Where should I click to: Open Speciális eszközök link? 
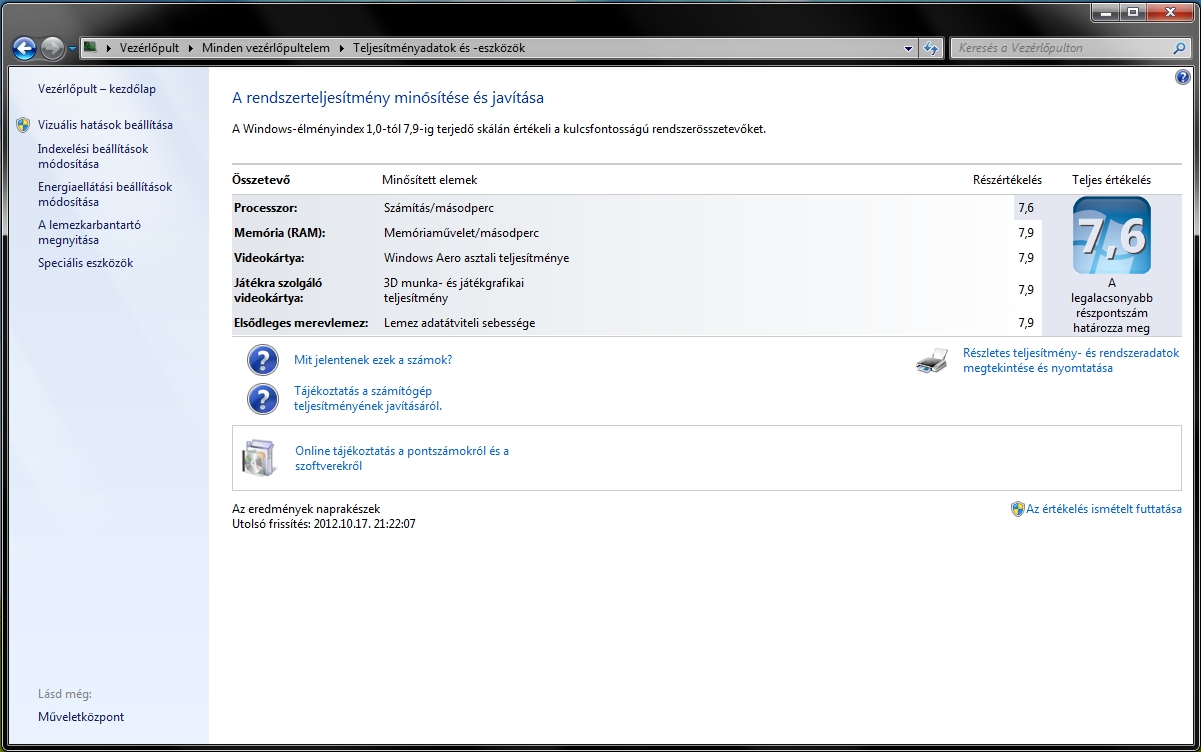coord(85,263)
